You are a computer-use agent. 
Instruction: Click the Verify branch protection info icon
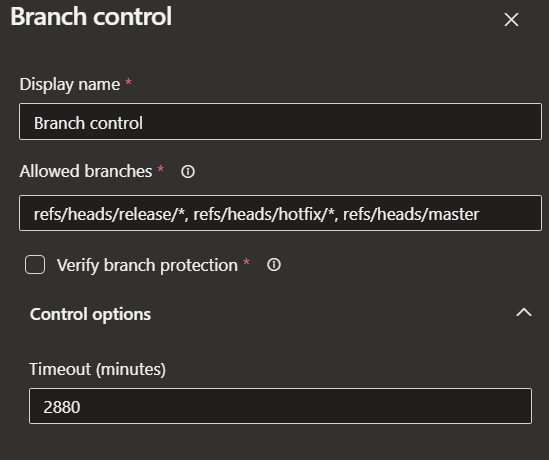coord(274,265)
